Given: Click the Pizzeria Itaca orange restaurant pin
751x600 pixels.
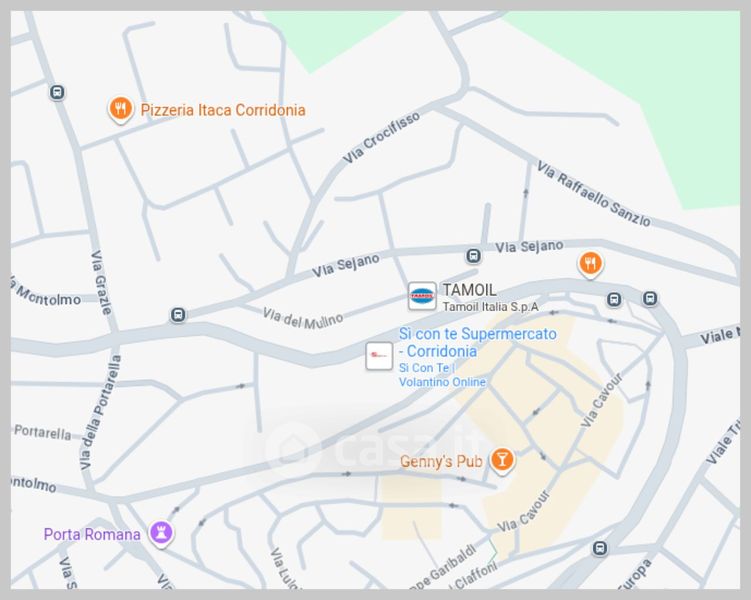Looking at the screenshot, I should click(120, 109).
